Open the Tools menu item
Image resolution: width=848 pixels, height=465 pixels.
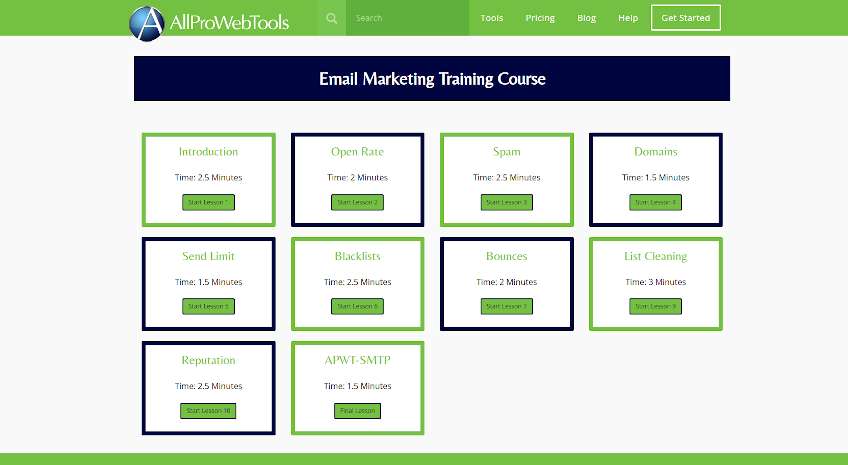pyautogui.click(x=491, y=18)
